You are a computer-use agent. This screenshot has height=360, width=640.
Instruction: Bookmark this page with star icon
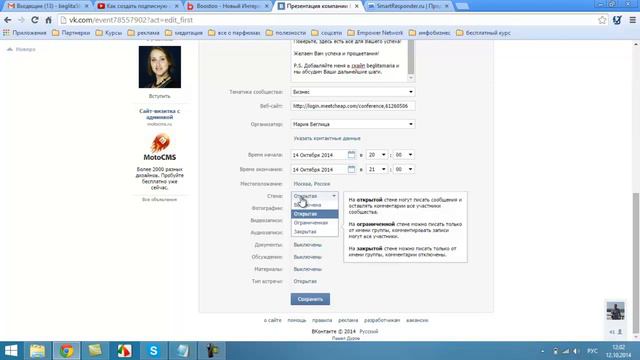click(x=602, y=20)
